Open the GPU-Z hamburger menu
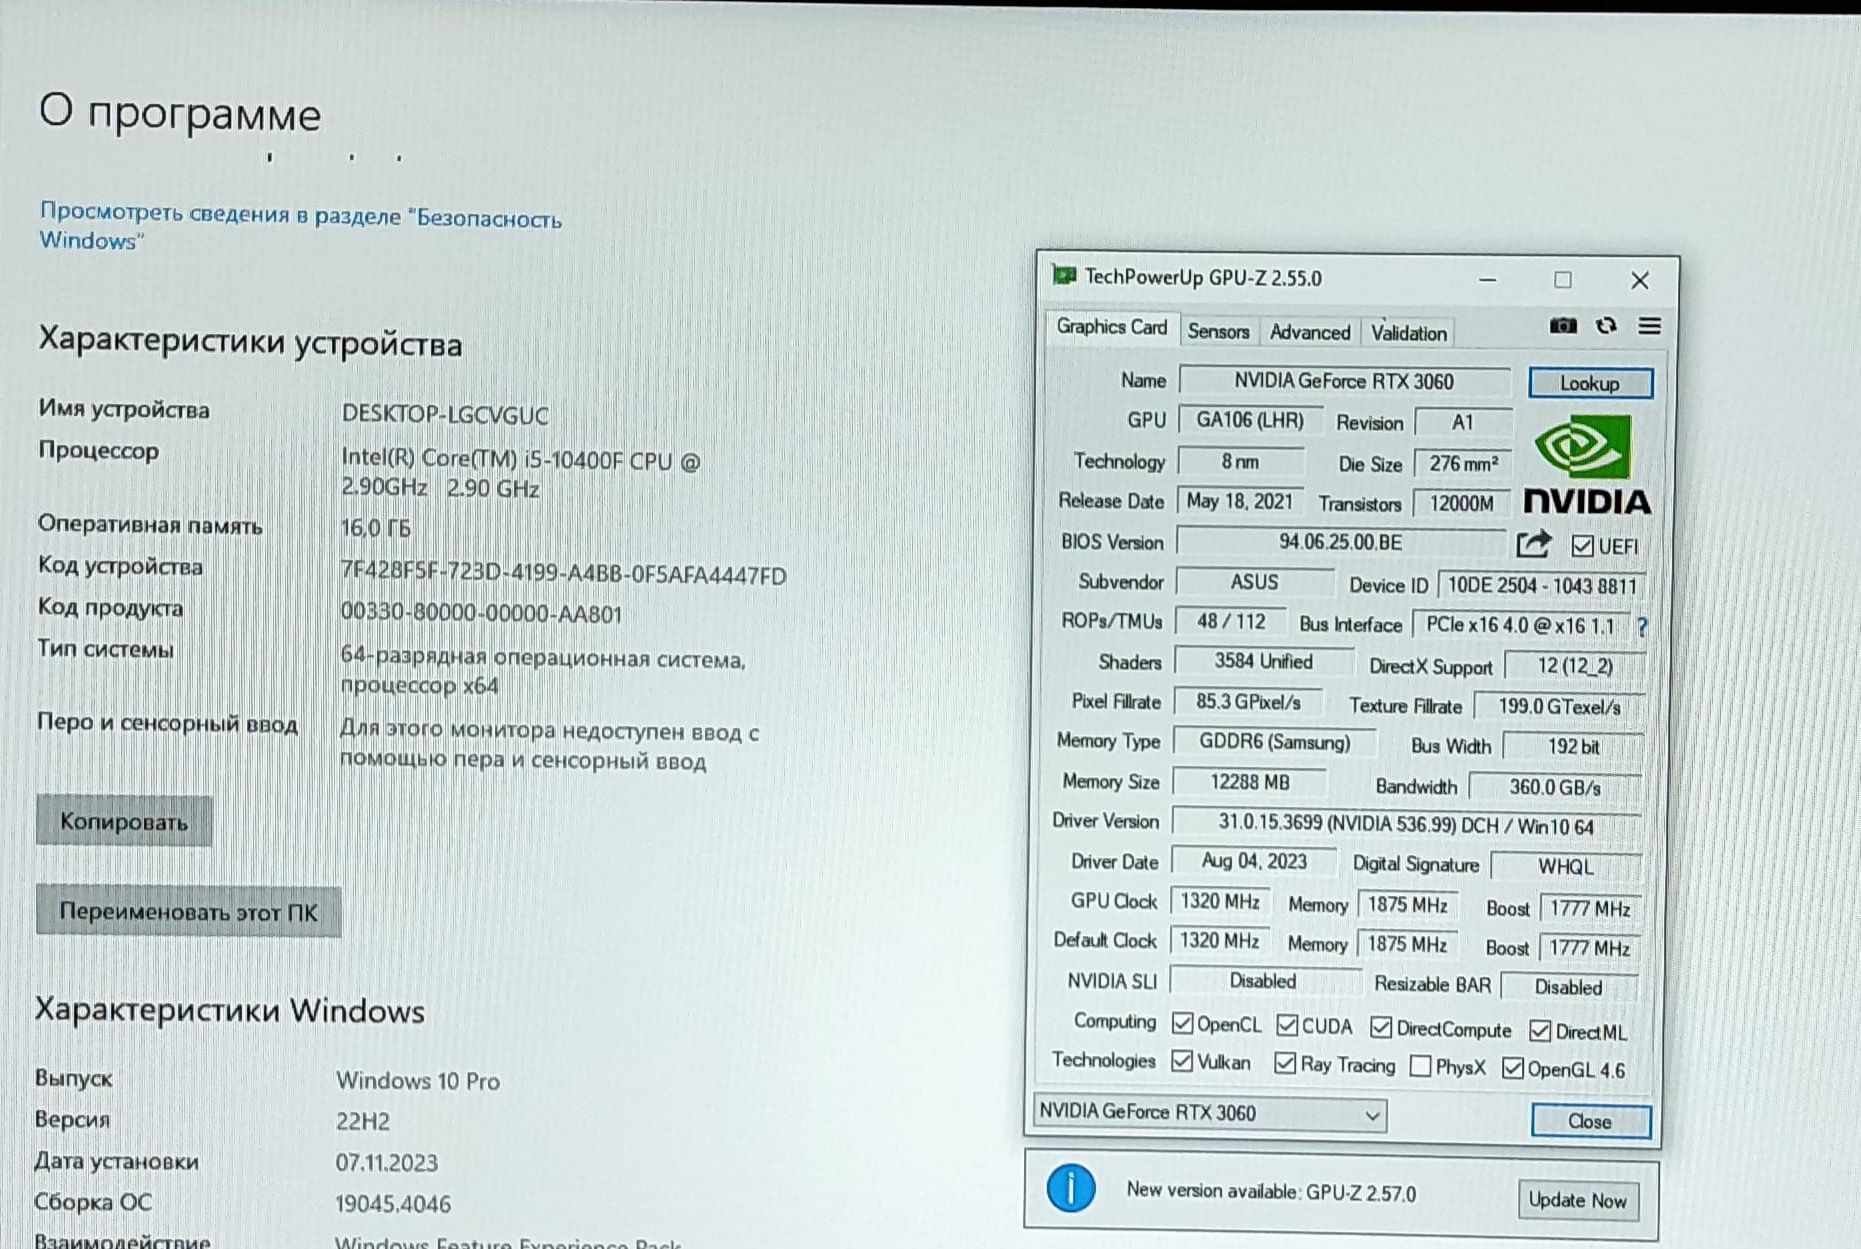Screen dimensions: 1861x1249 (x=1649, y=326)
